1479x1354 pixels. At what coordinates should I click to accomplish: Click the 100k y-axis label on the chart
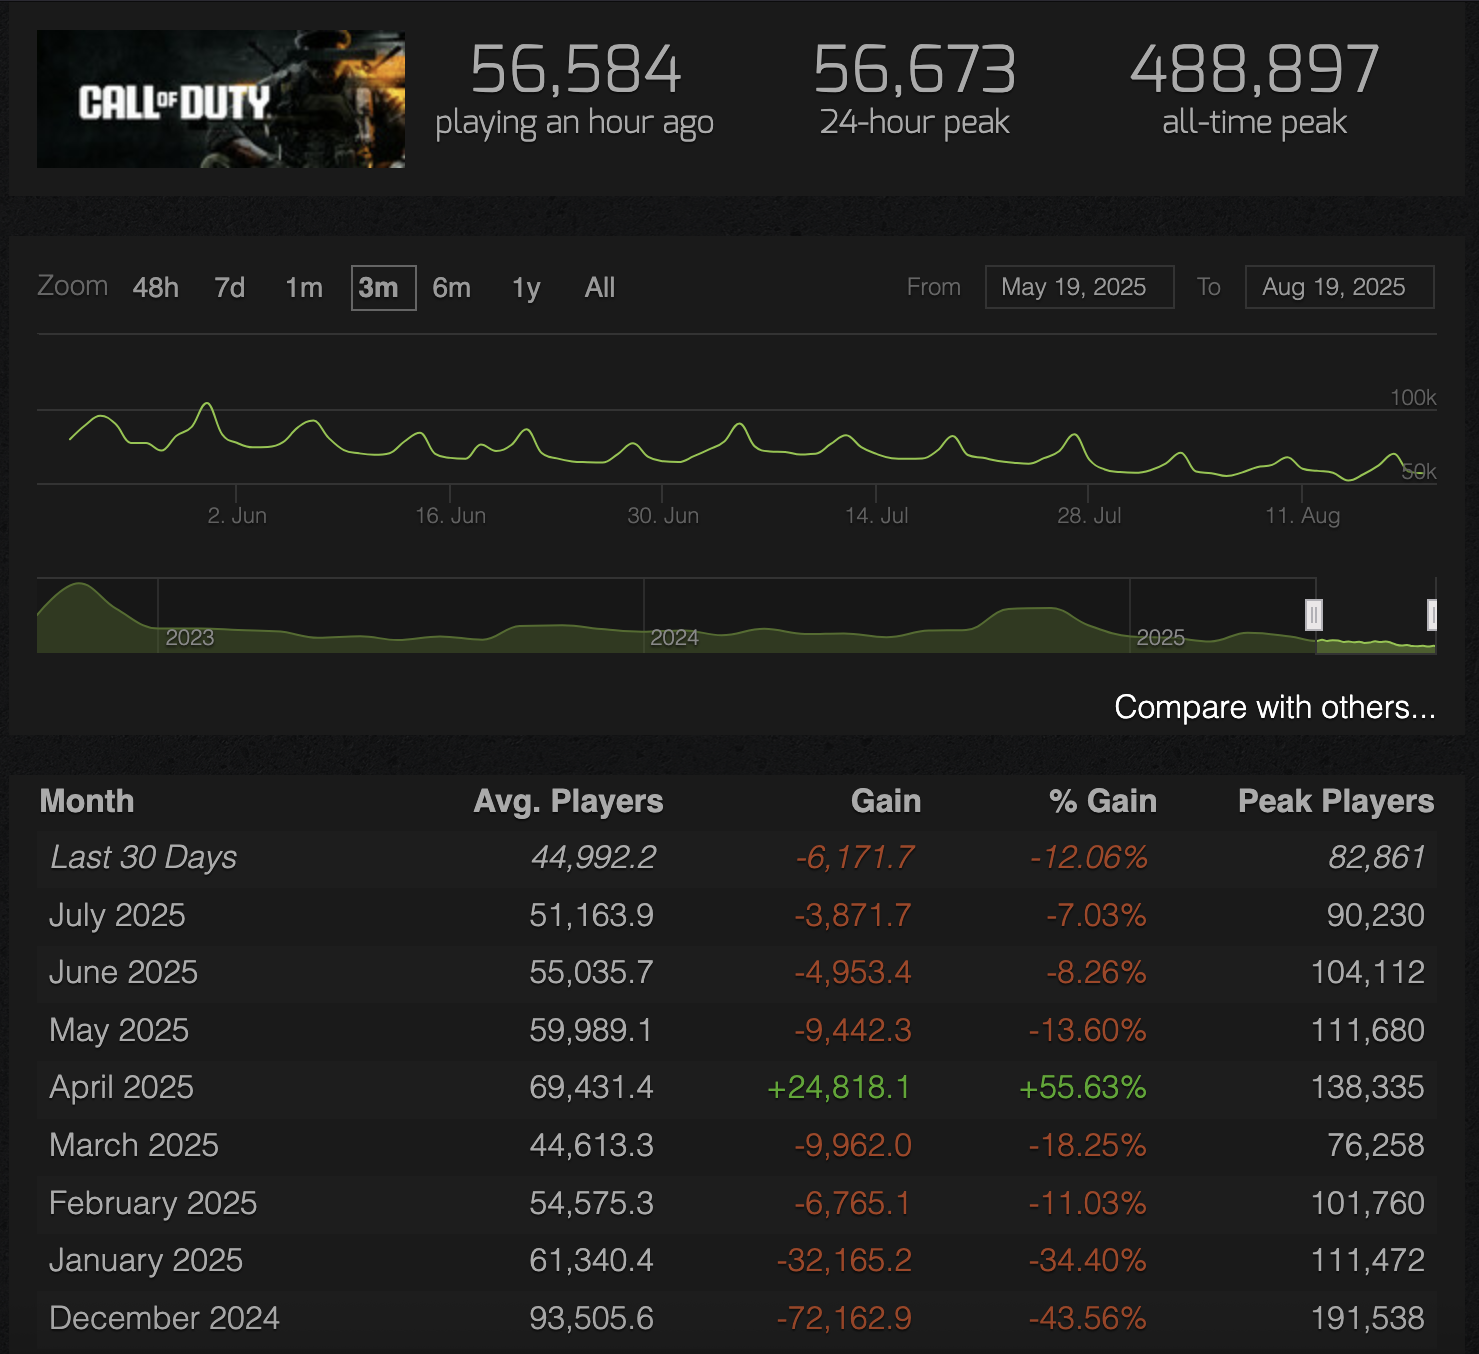[x=1413, y=397]
